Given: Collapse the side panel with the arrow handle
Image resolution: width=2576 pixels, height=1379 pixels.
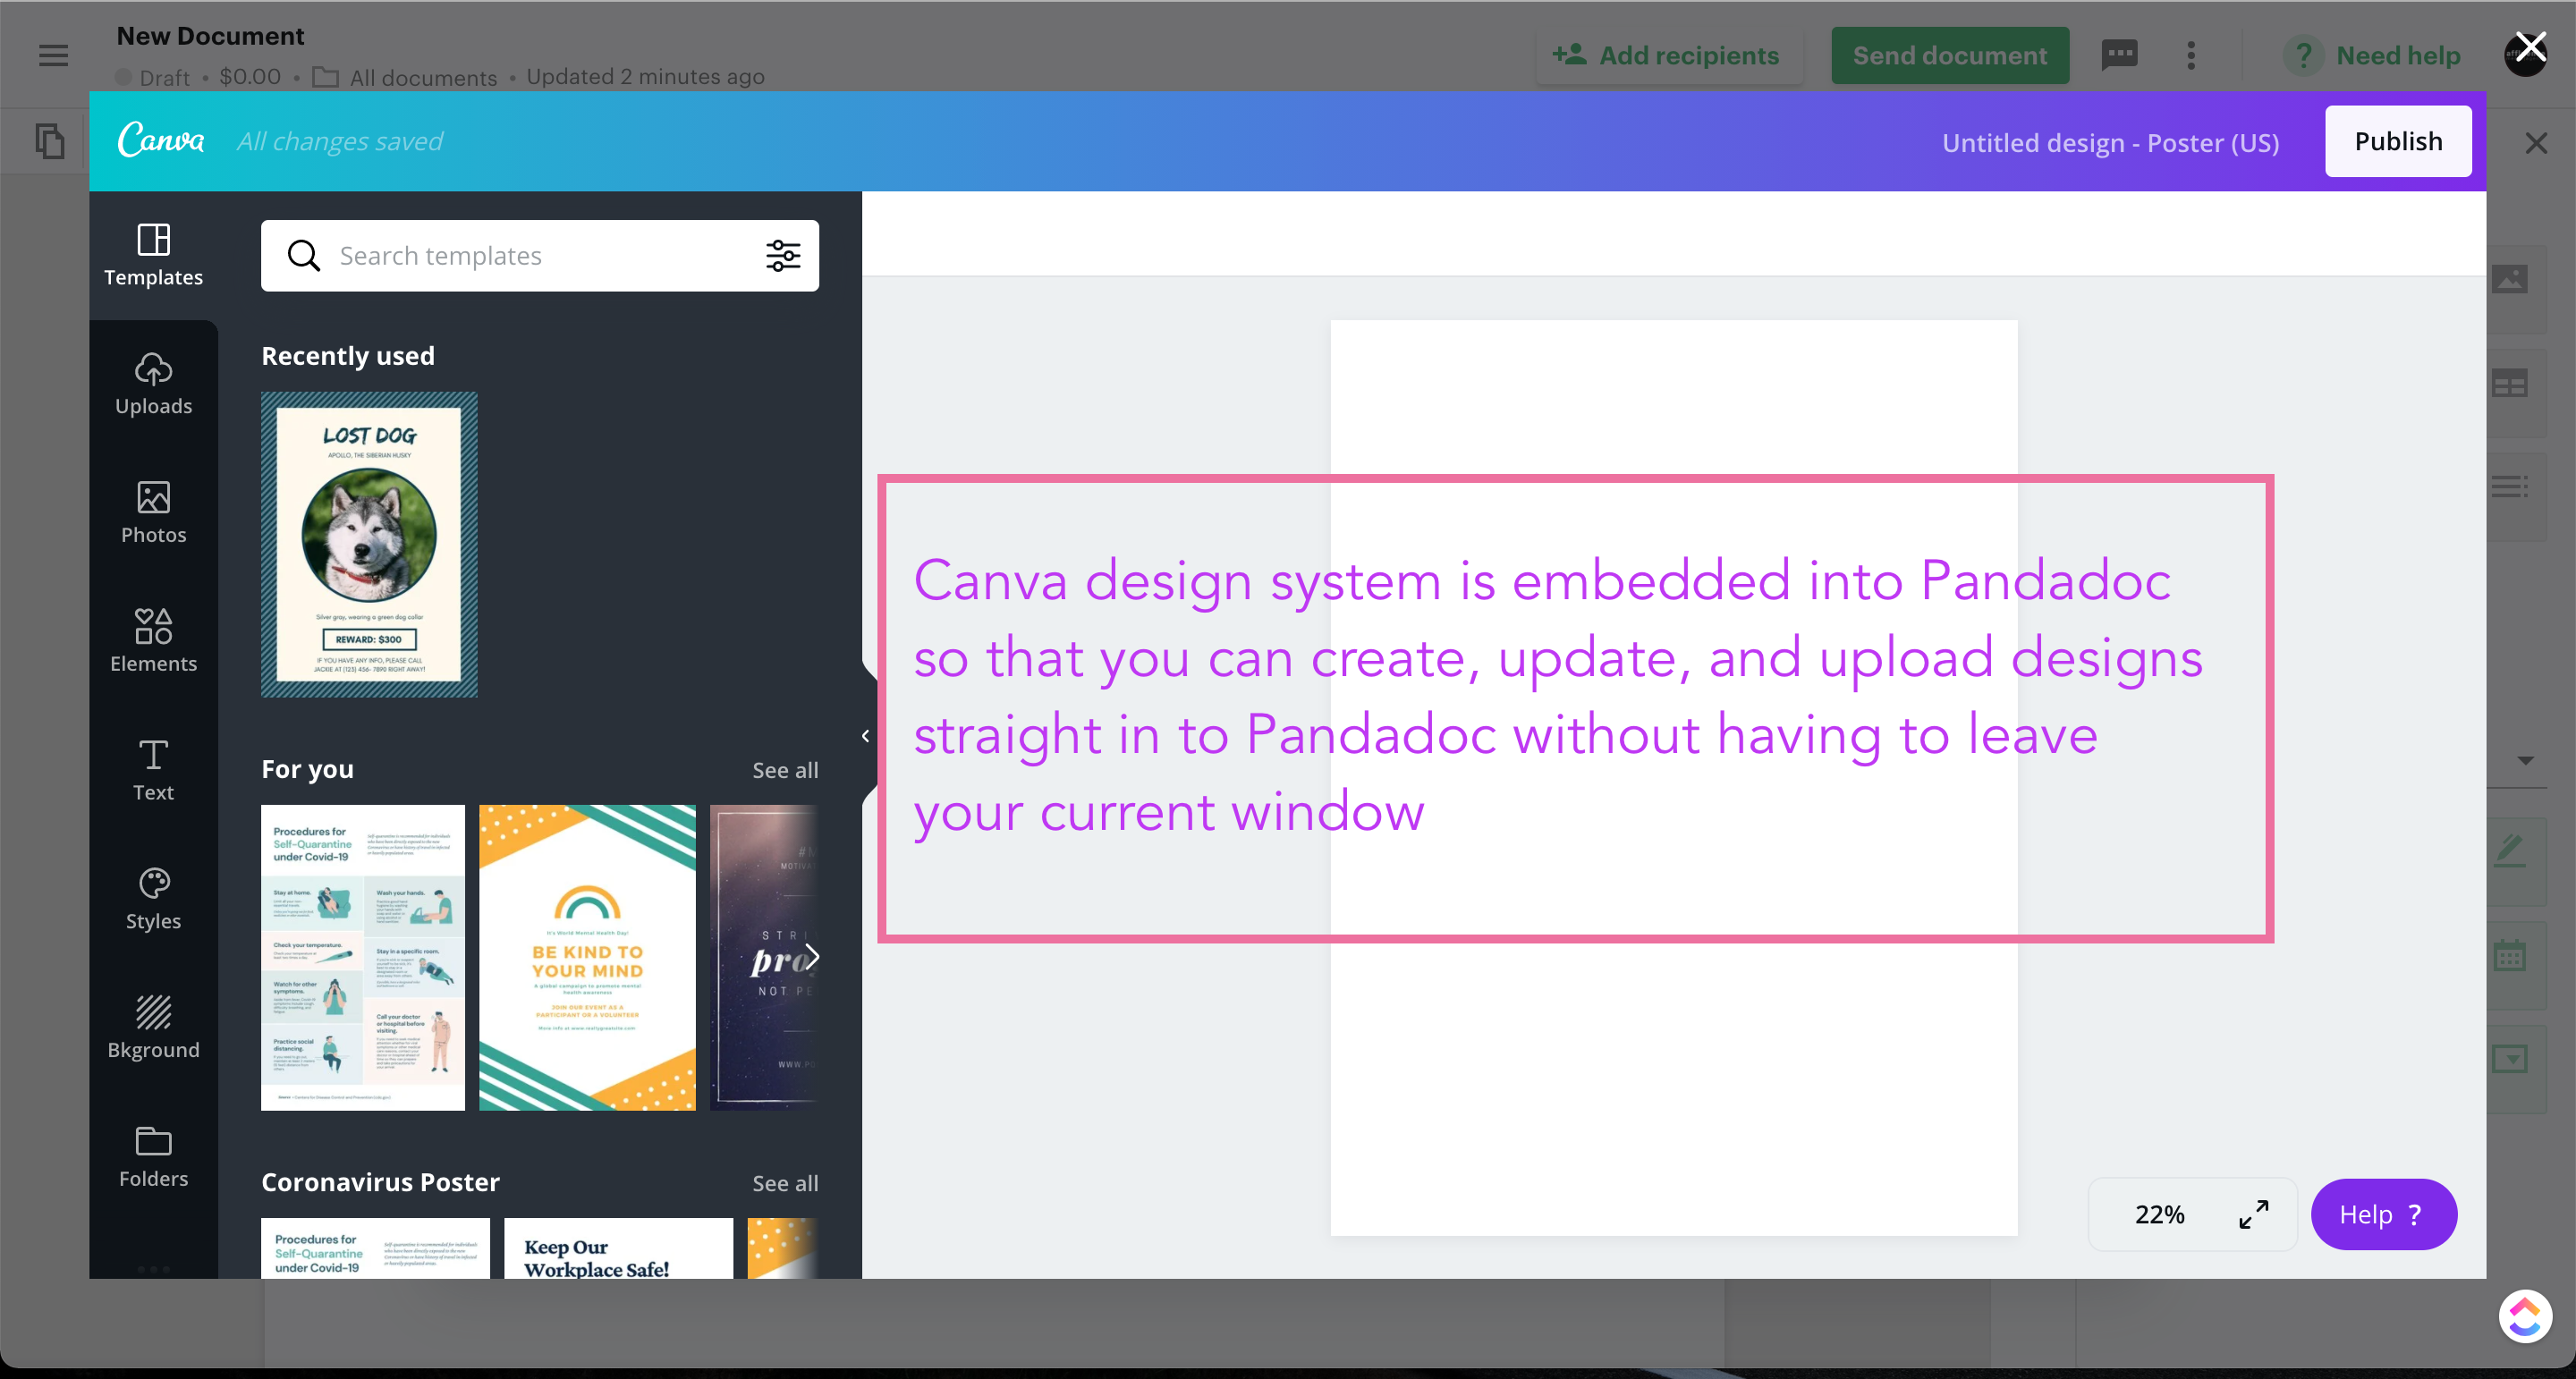Looking at the screenshot, I should pyautogui.click(x=866, y=736).
